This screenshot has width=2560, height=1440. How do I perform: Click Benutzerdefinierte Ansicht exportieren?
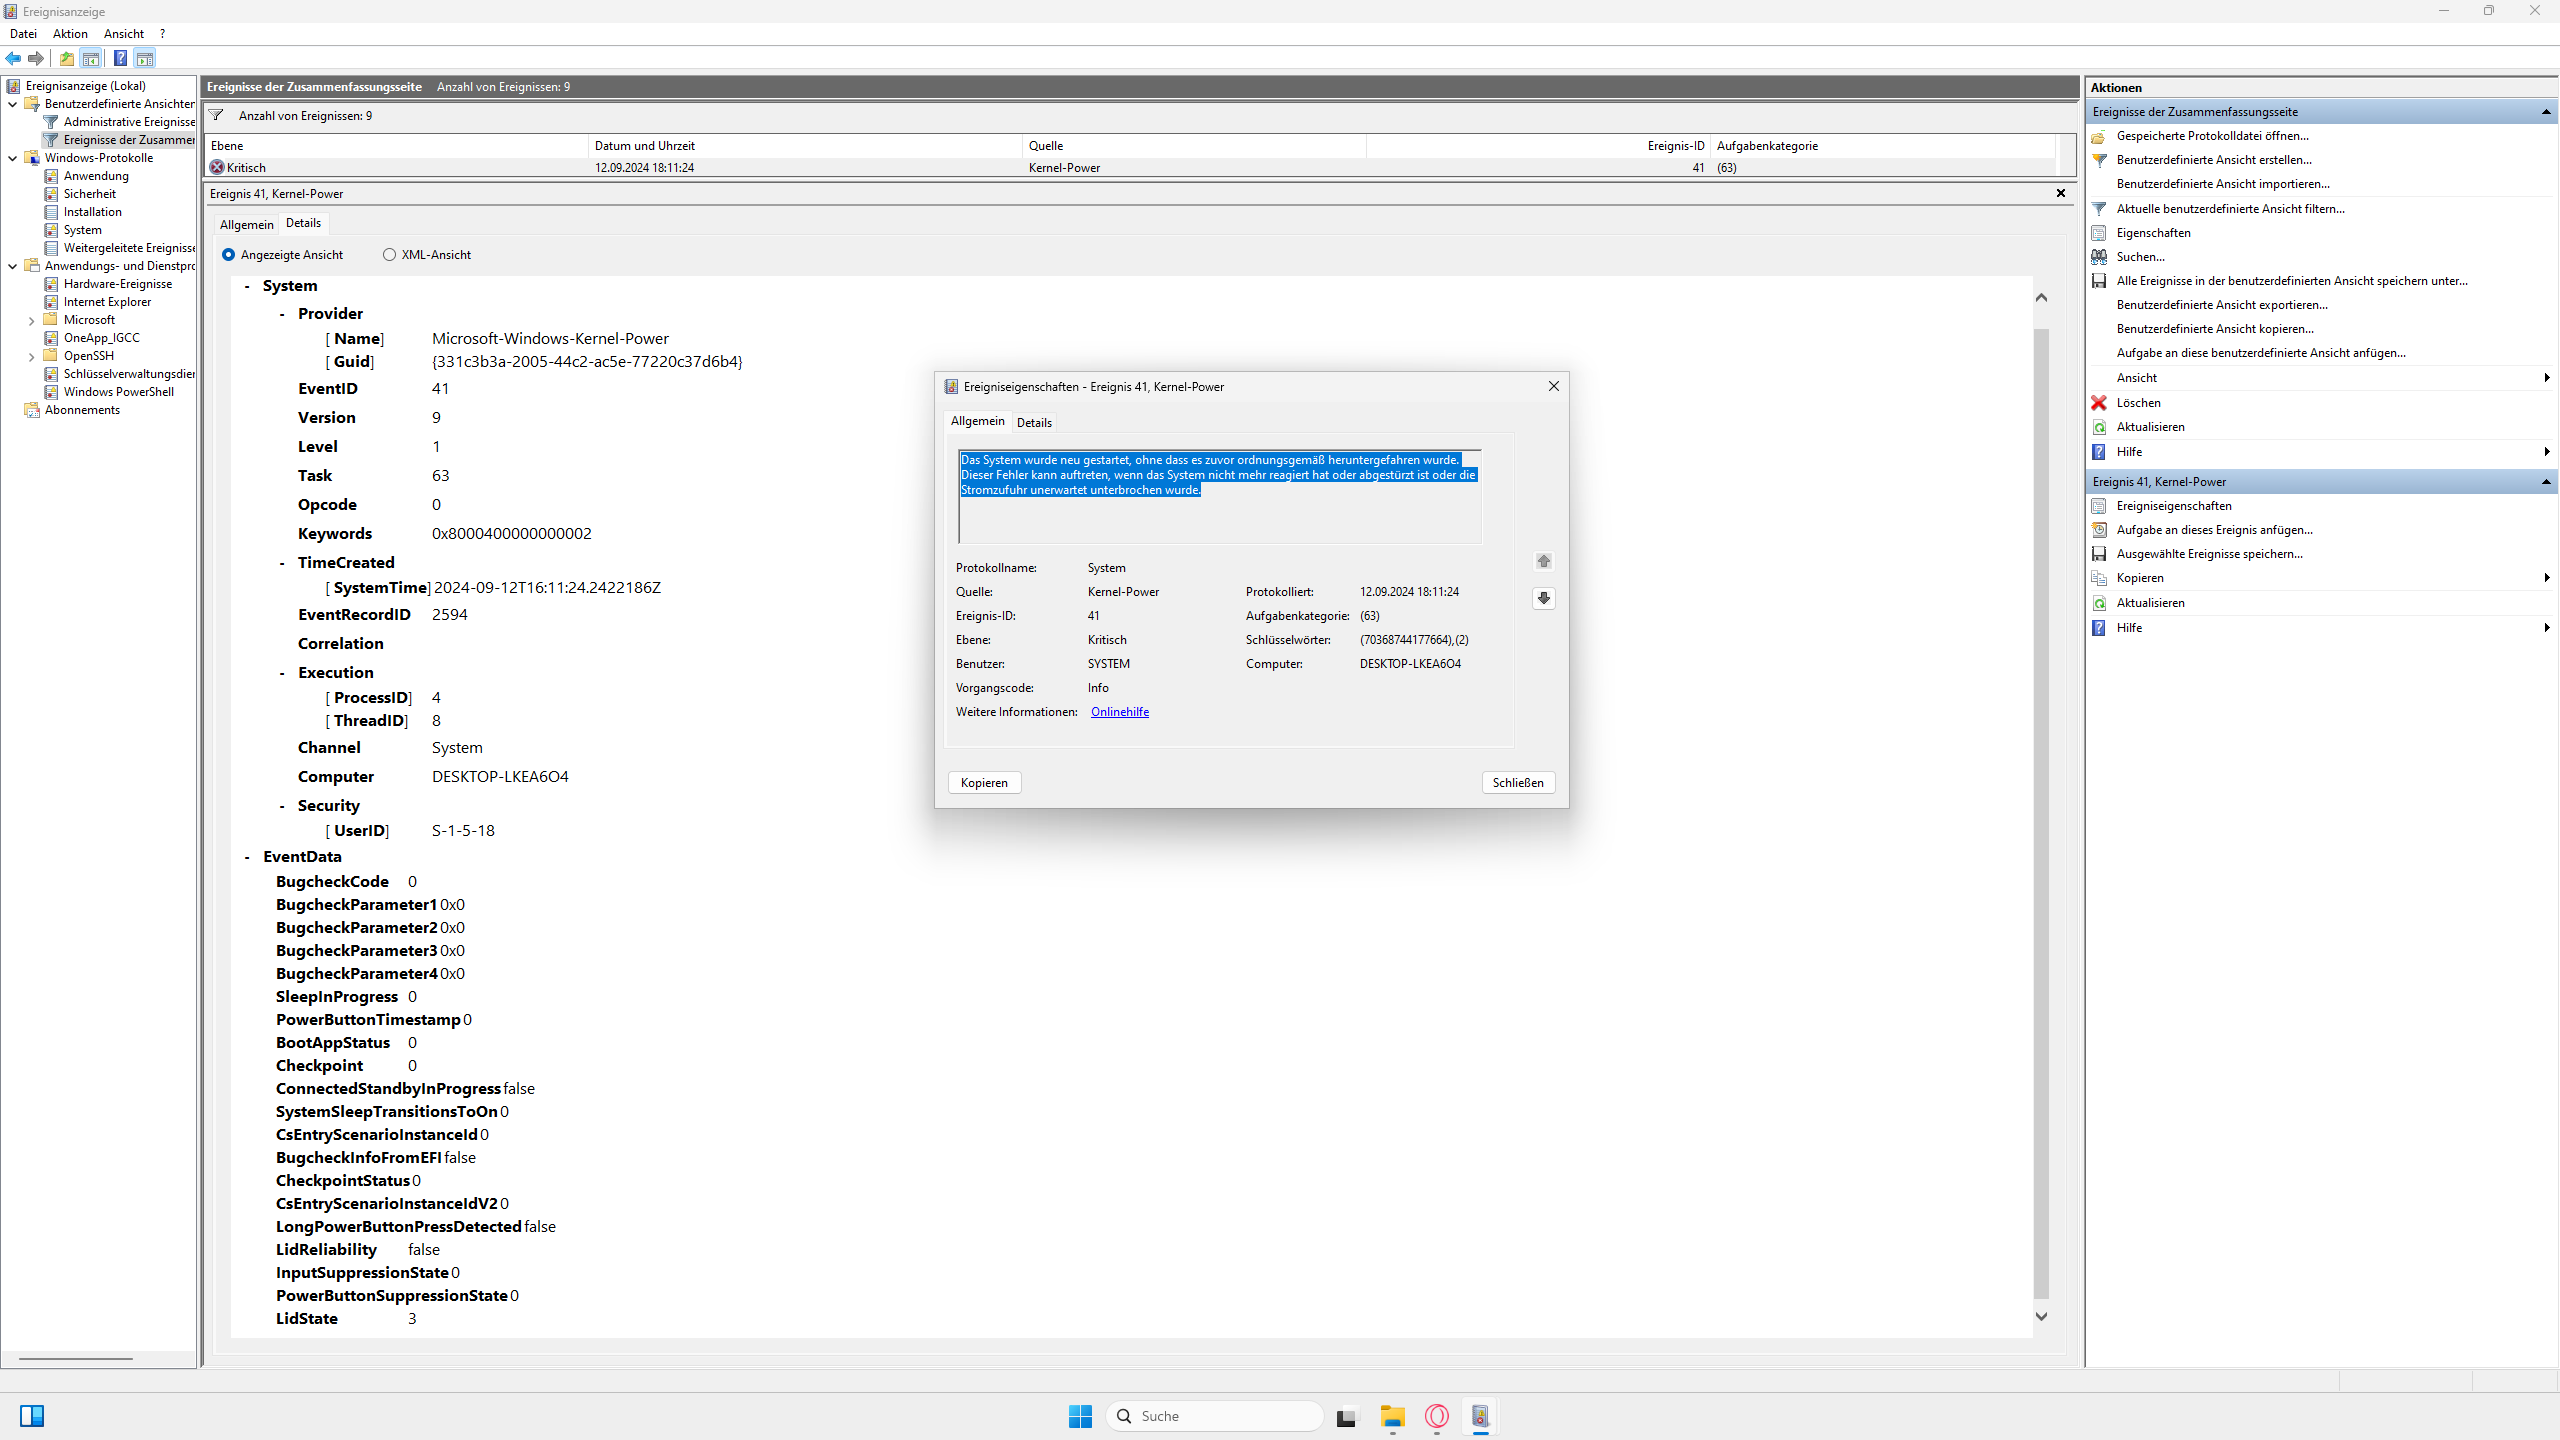coord(2222,304)
